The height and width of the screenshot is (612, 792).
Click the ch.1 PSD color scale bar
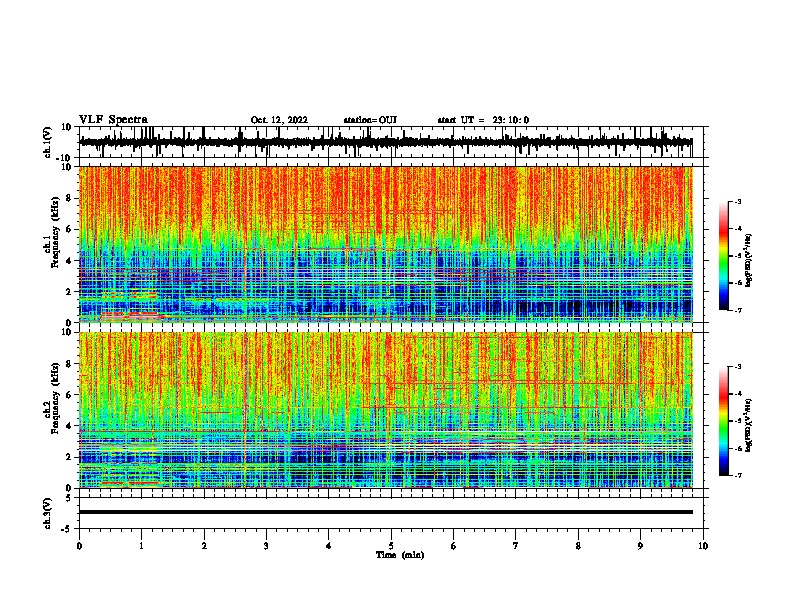(723, 256)
